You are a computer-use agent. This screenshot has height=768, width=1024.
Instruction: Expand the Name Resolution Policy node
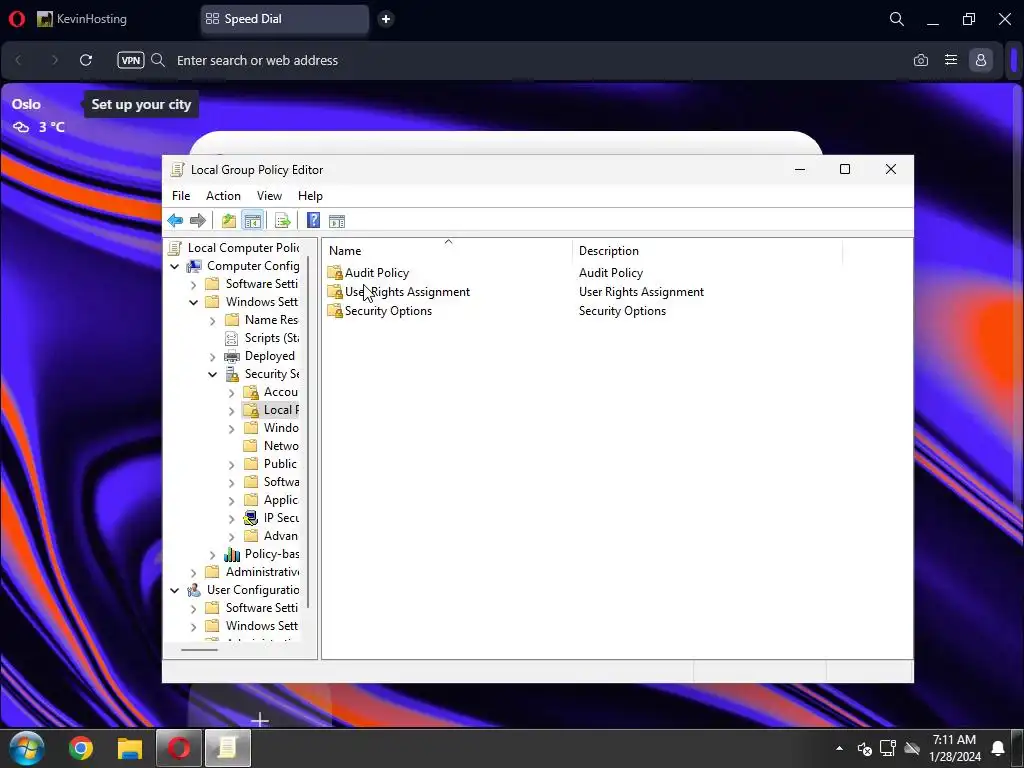coord(212,321)
